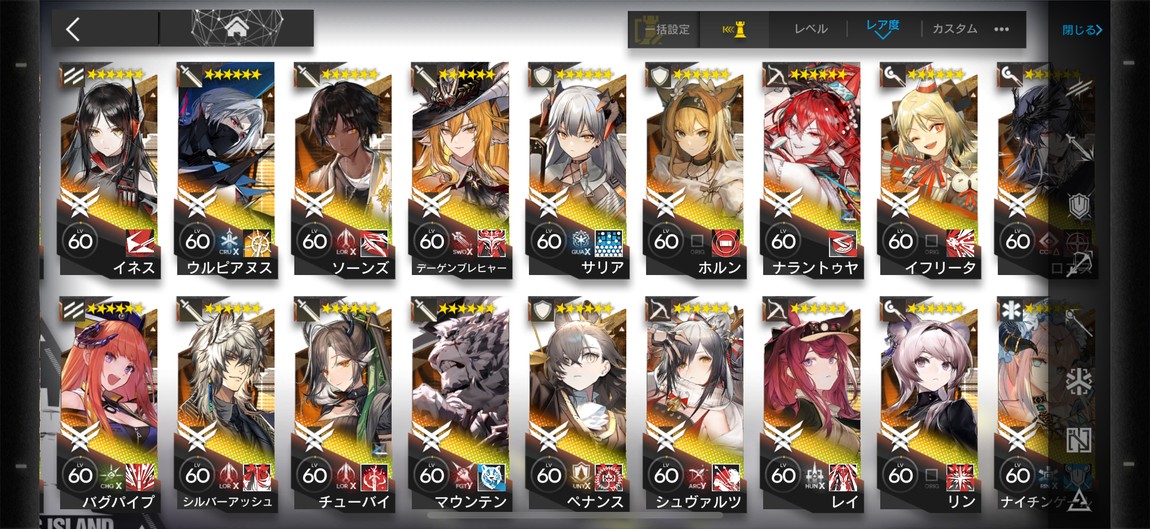Select the イフリータ operator card
The height and width of the screenshot is (529, 1150).
tap(929, 170)
